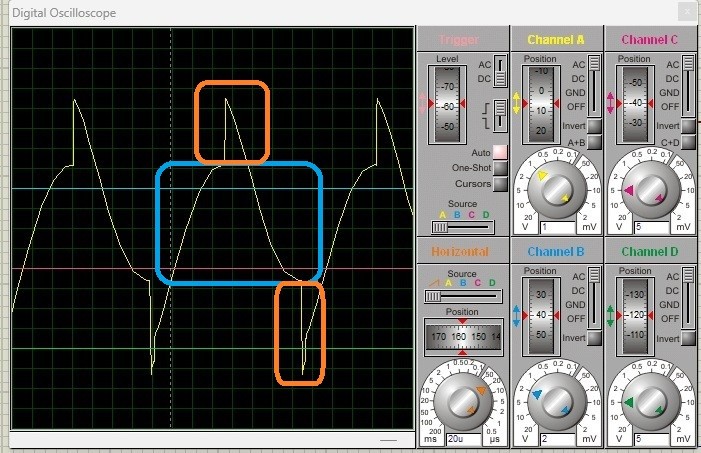Click the Horizontal timebase knob
Image resolution: width=701 pixels, height=453 pixels.
pos(463,402)
